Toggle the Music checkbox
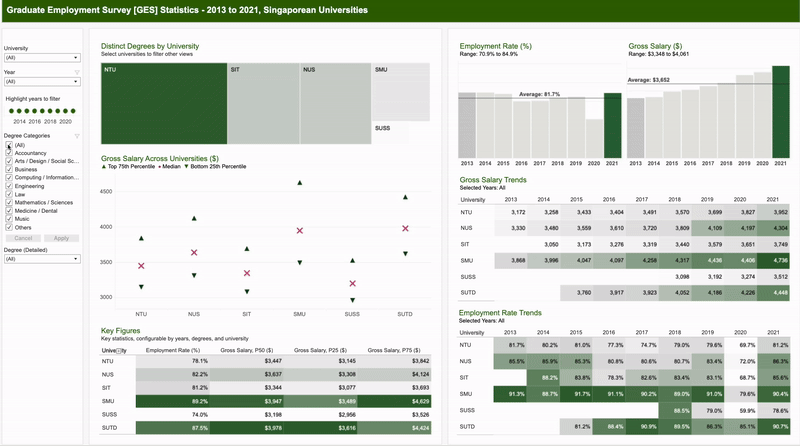Screen dimensions: 800x446 tap(9, 218)
